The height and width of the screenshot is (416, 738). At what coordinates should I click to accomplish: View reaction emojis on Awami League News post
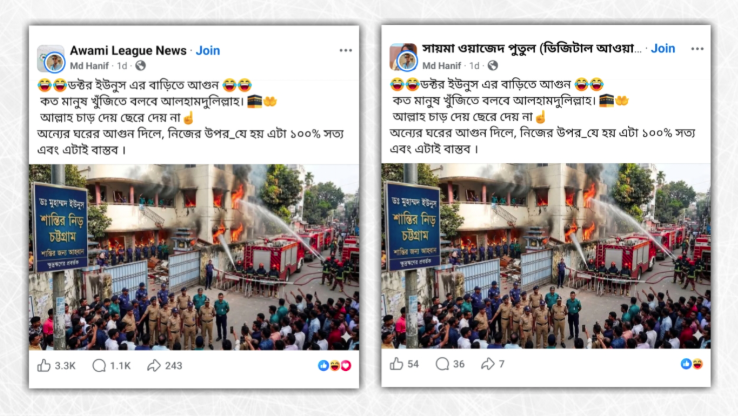click(335, 366)
